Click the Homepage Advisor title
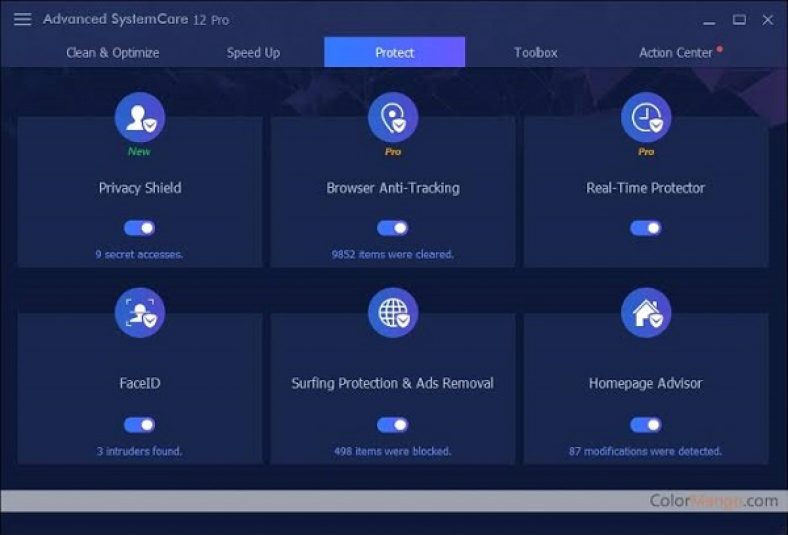 [x=646, y=383]
